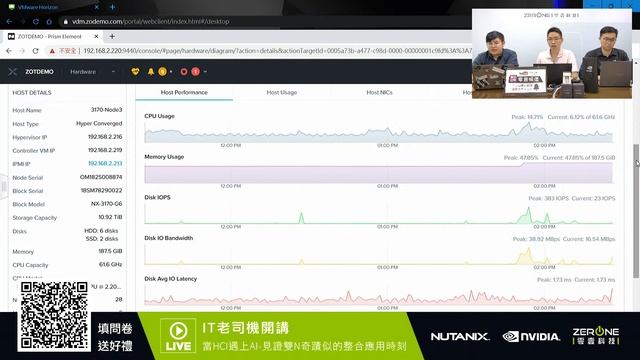
Task: Click the CPU Usage chart title
Action: coord(159,116)
